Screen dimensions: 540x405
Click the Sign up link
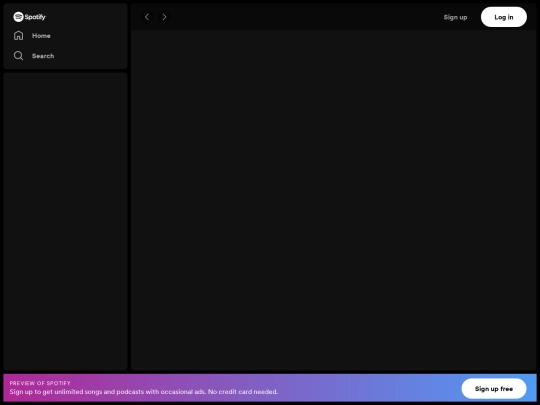coord(455,17)
